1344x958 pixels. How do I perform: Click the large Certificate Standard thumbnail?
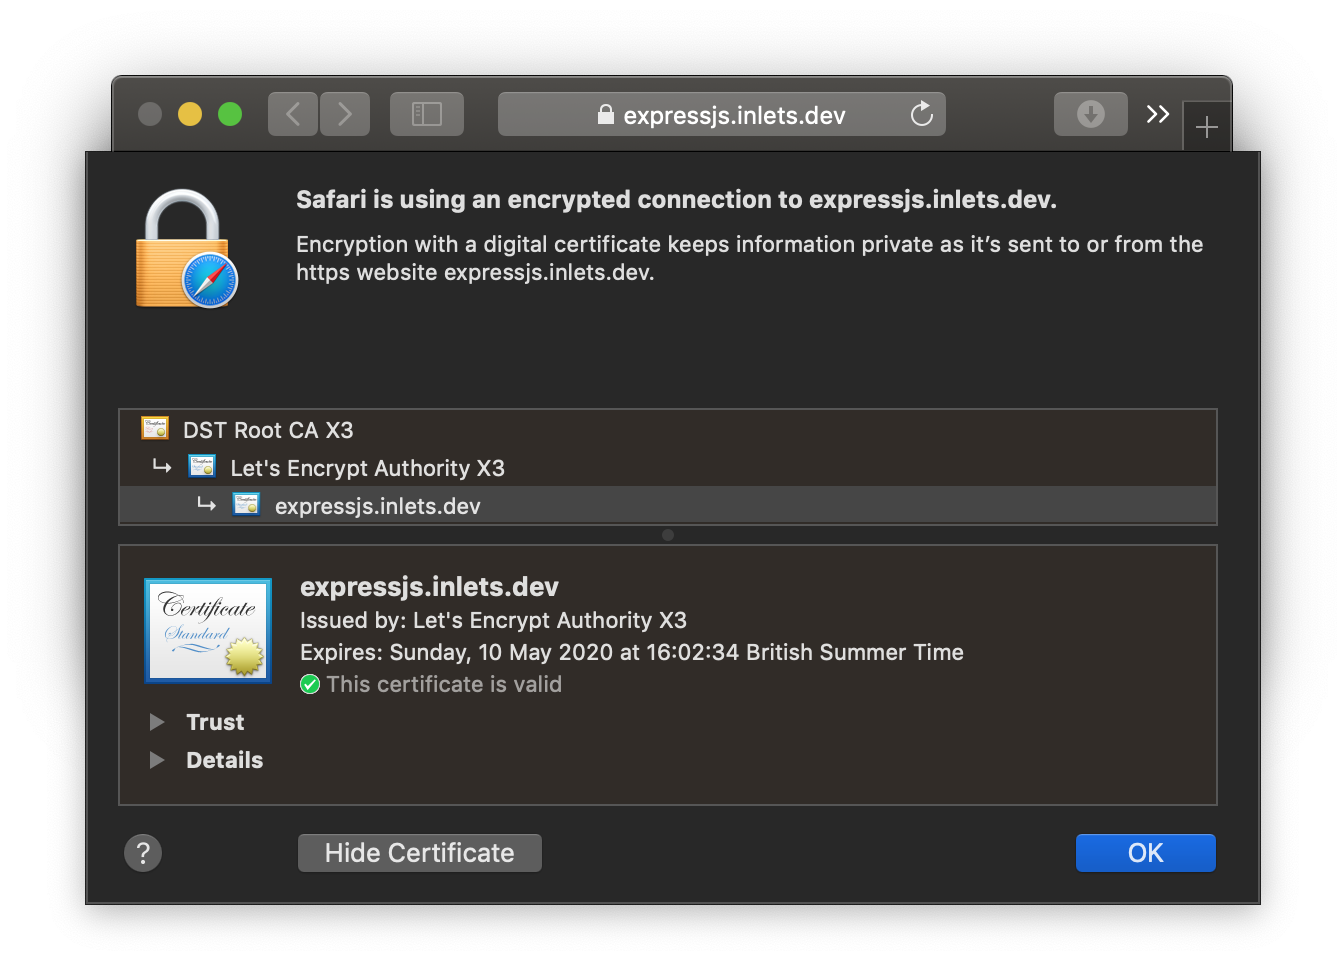pos(208,630)
